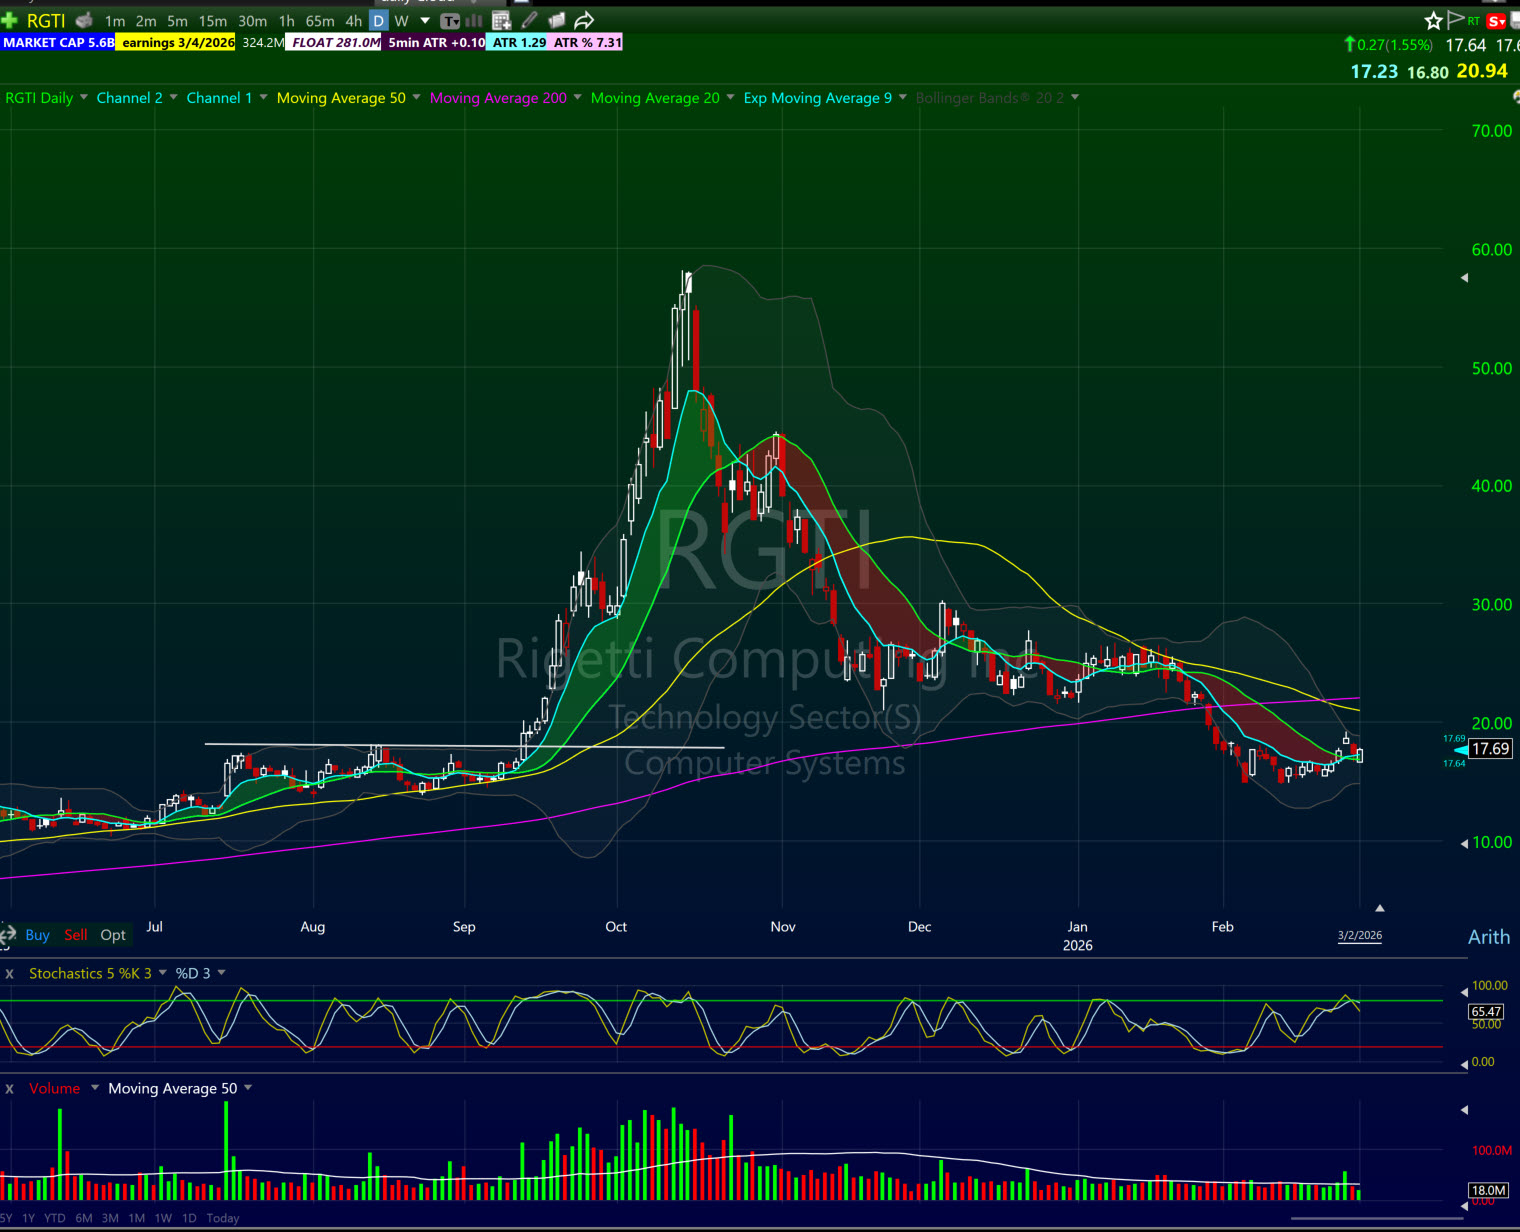
Task: Open the chart template T menu
Action: coord(451,21)
